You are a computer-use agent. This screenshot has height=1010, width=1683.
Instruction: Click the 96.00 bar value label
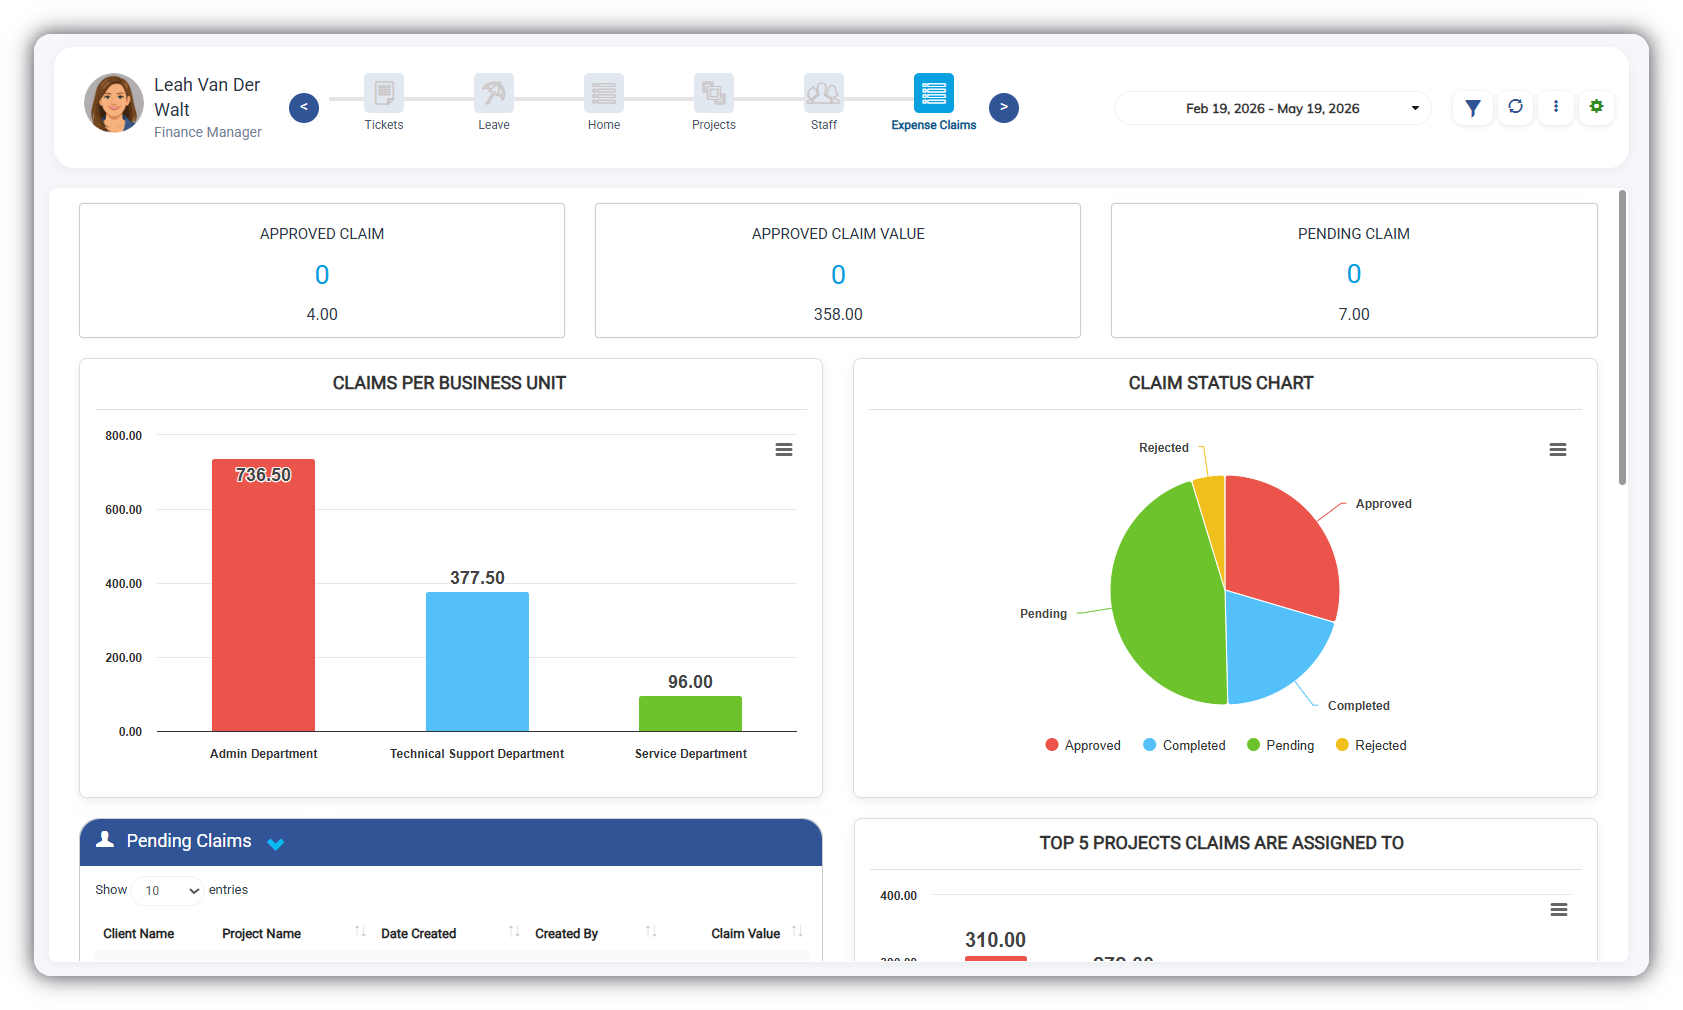point(690,682)
